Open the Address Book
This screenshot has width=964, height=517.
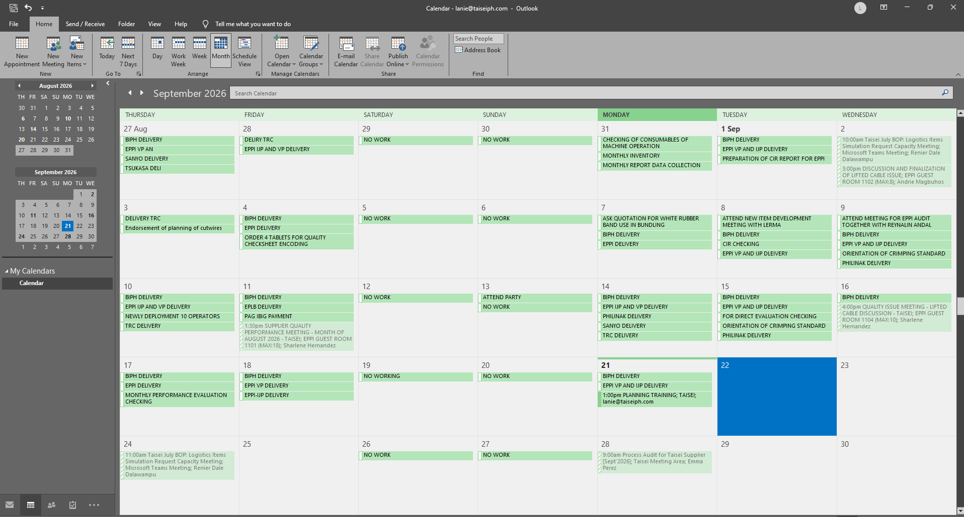478,50
